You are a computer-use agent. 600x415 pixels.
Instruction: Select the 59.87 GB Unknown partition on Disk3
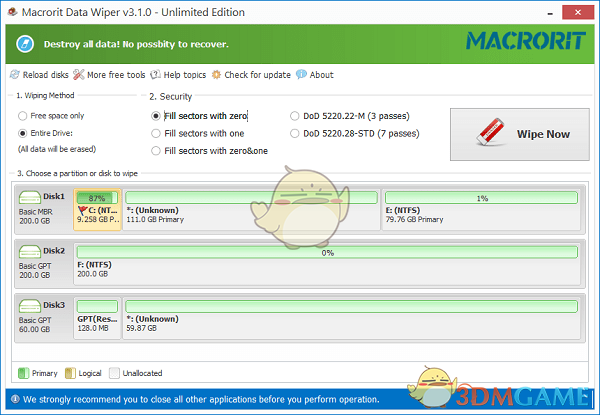(x=351, y=318)
